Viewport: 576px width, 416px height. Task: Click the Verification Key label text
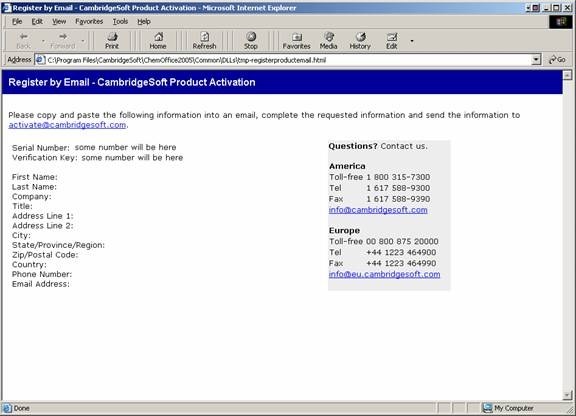coord(44,158)
